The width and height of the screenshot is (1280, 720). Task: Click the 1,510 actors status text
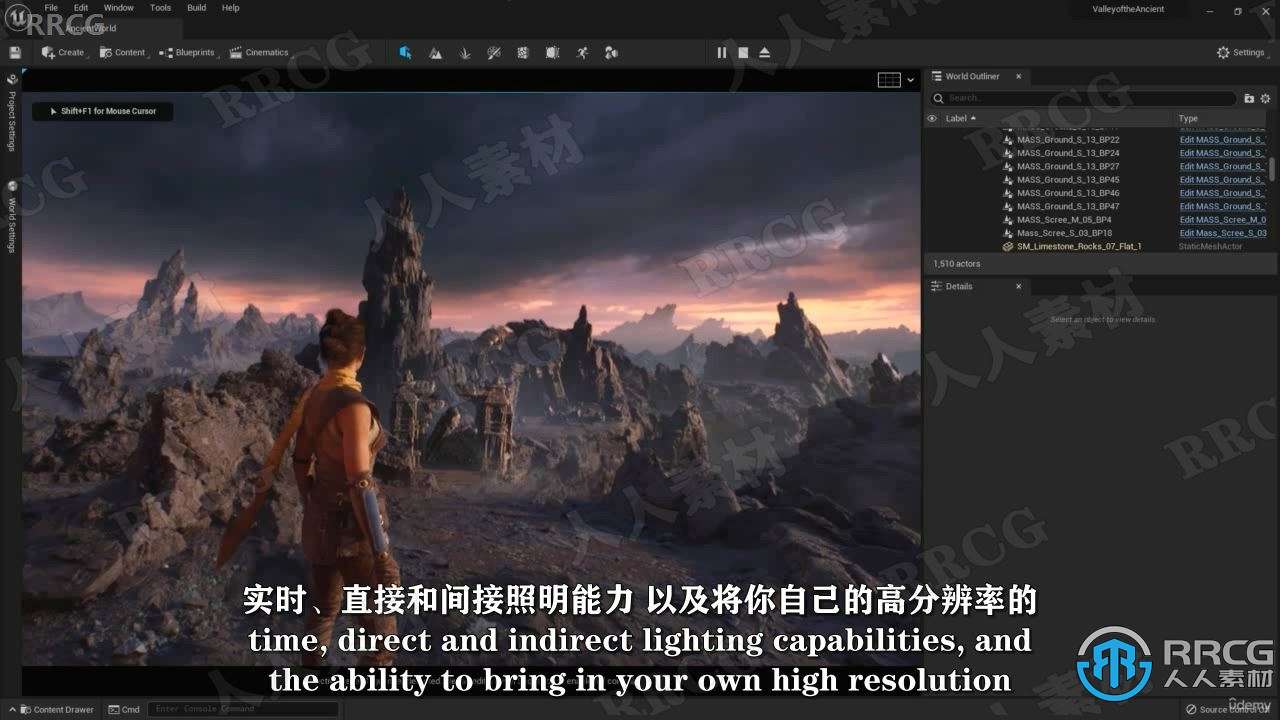click(x=957, y=264)
